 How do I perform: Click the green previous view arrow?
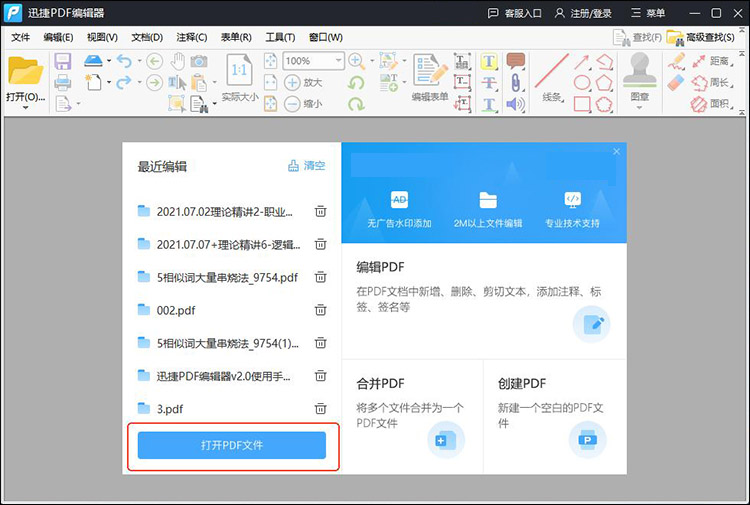(x=154, y=61)
